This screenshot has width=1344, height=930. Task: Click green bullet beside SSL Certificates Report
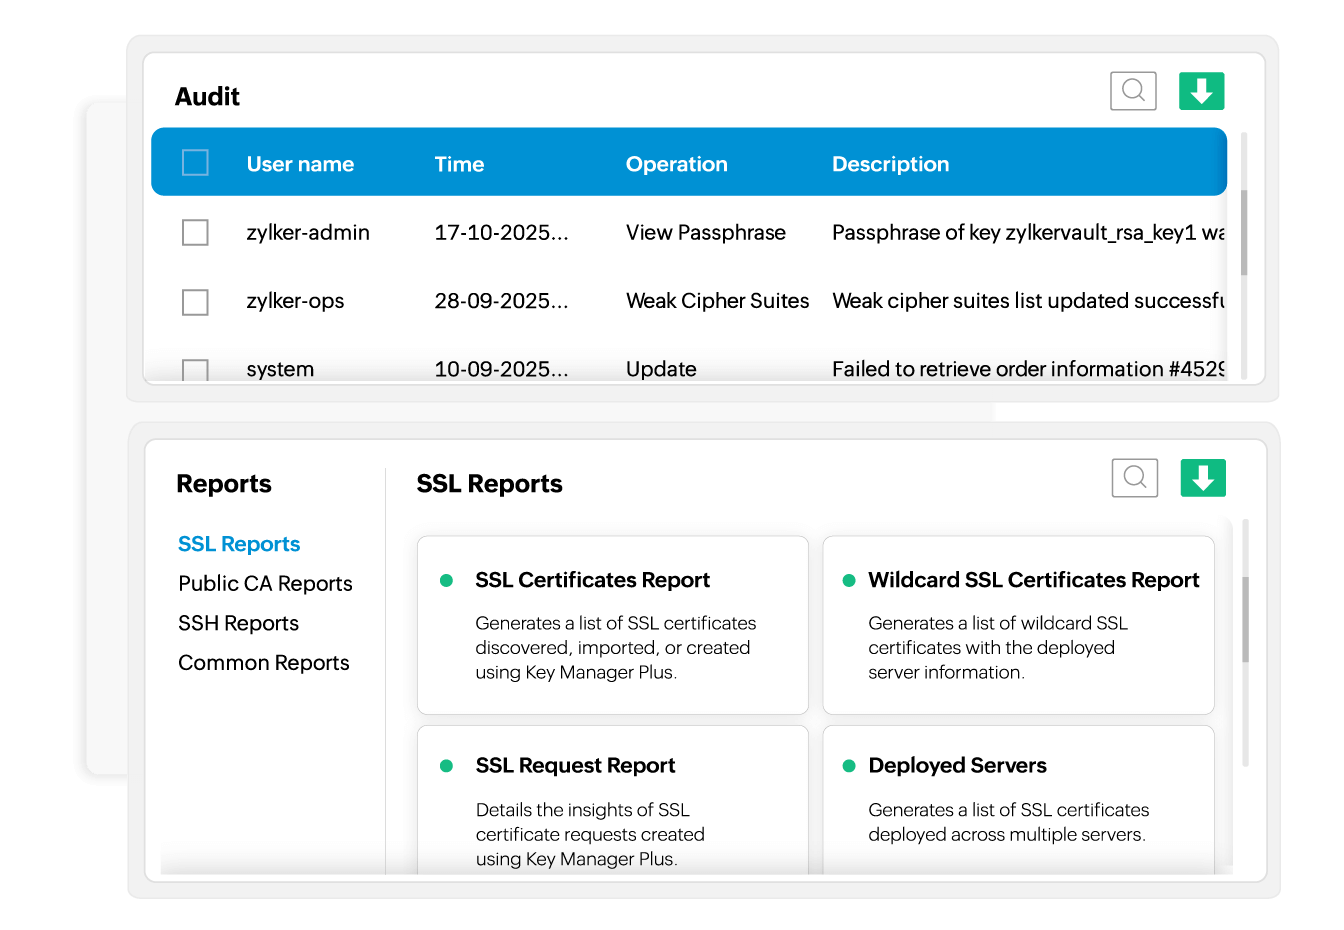[447, 581]
